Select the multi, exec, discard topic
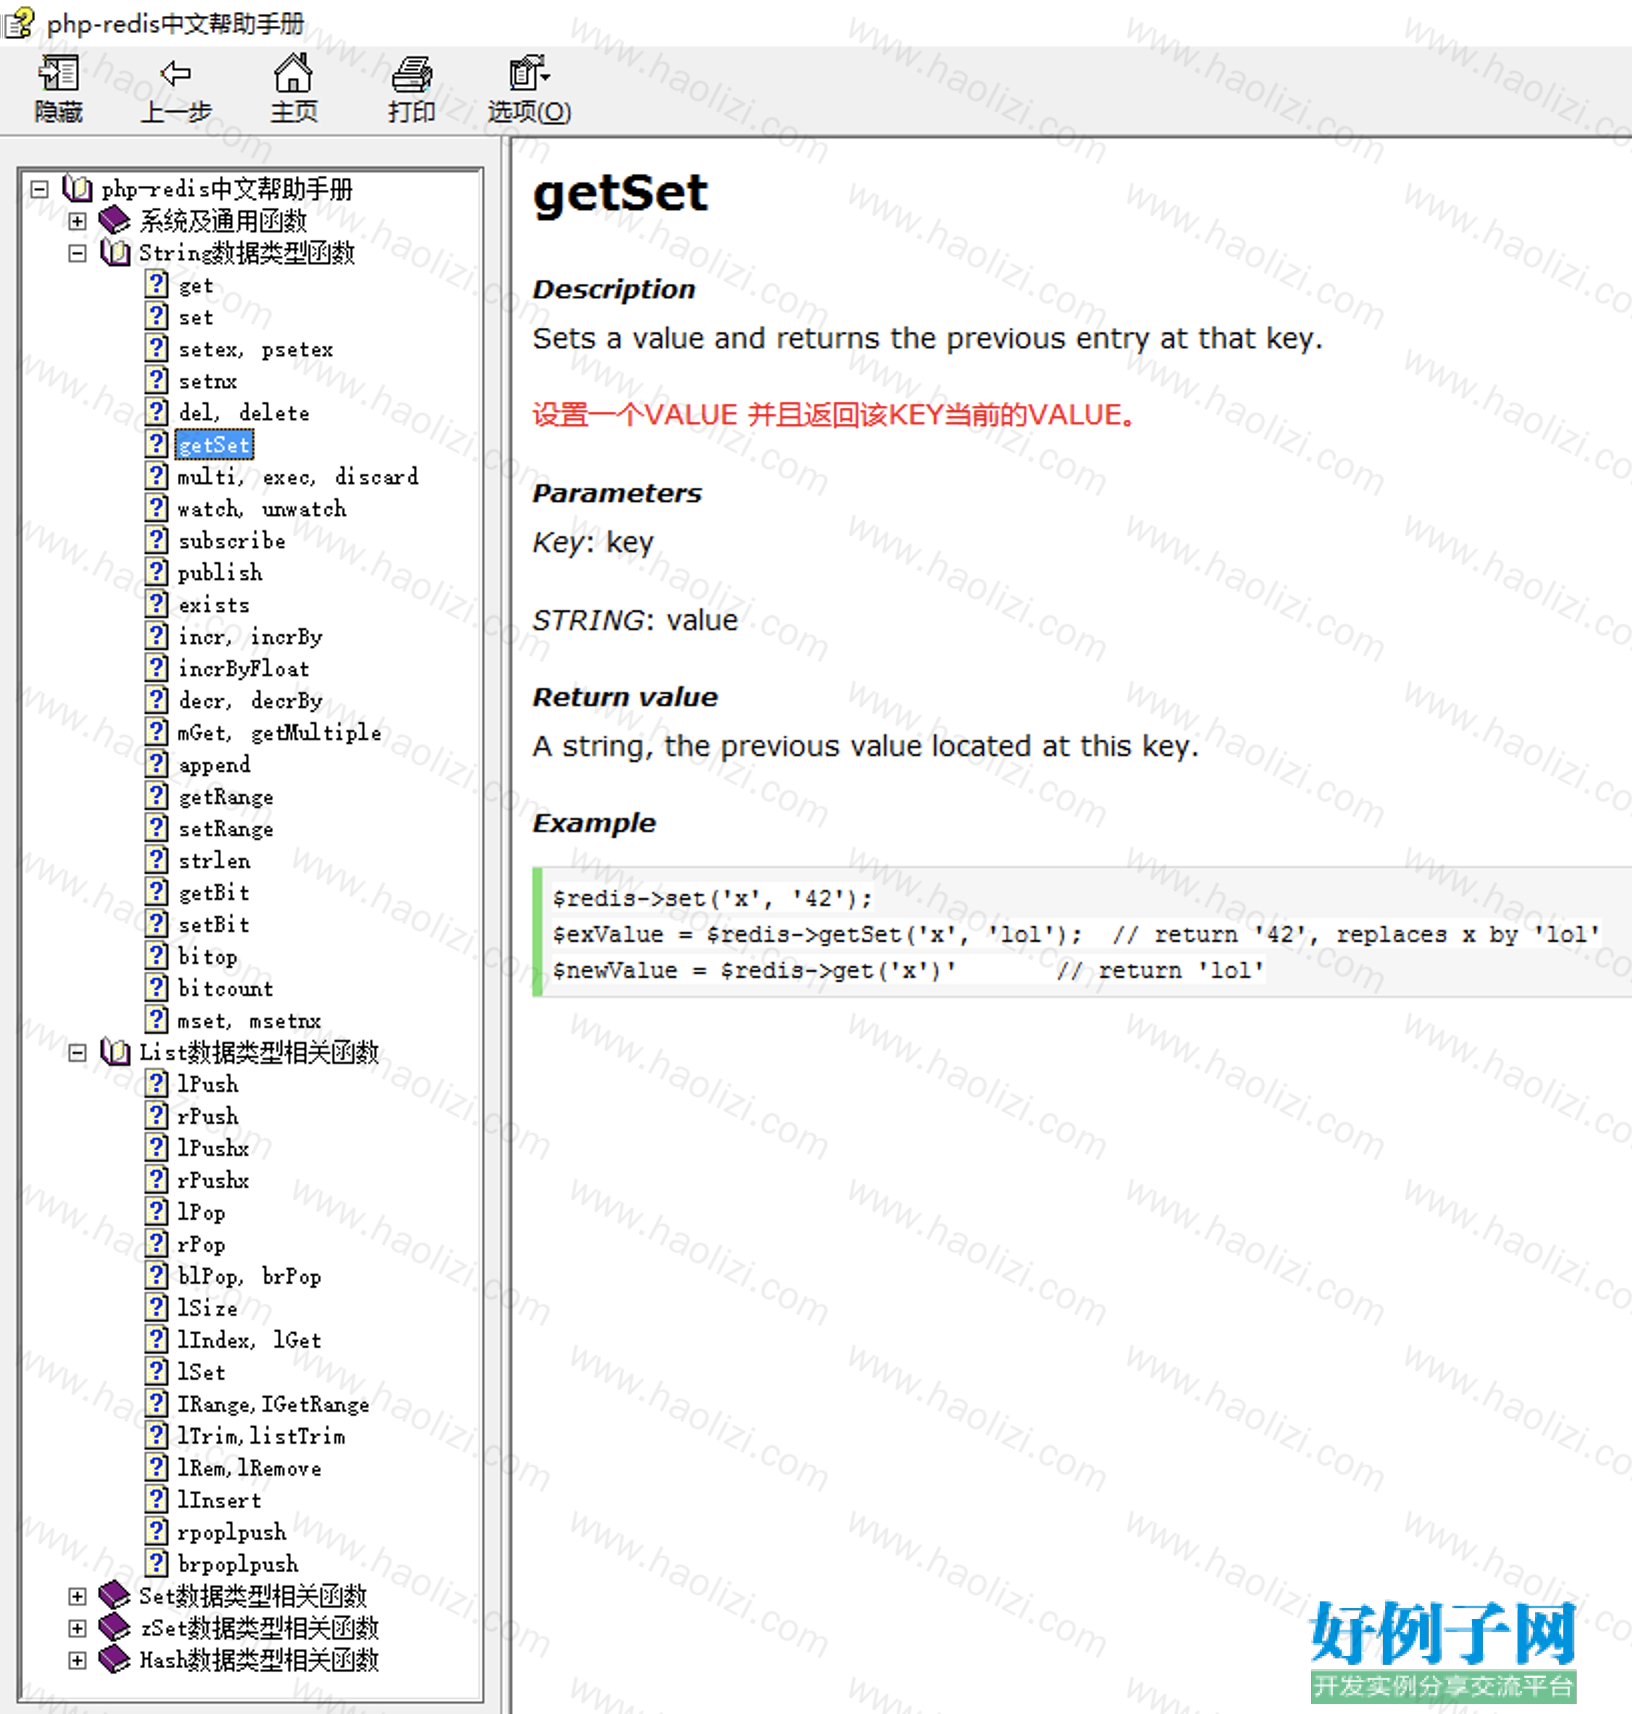 298,477
